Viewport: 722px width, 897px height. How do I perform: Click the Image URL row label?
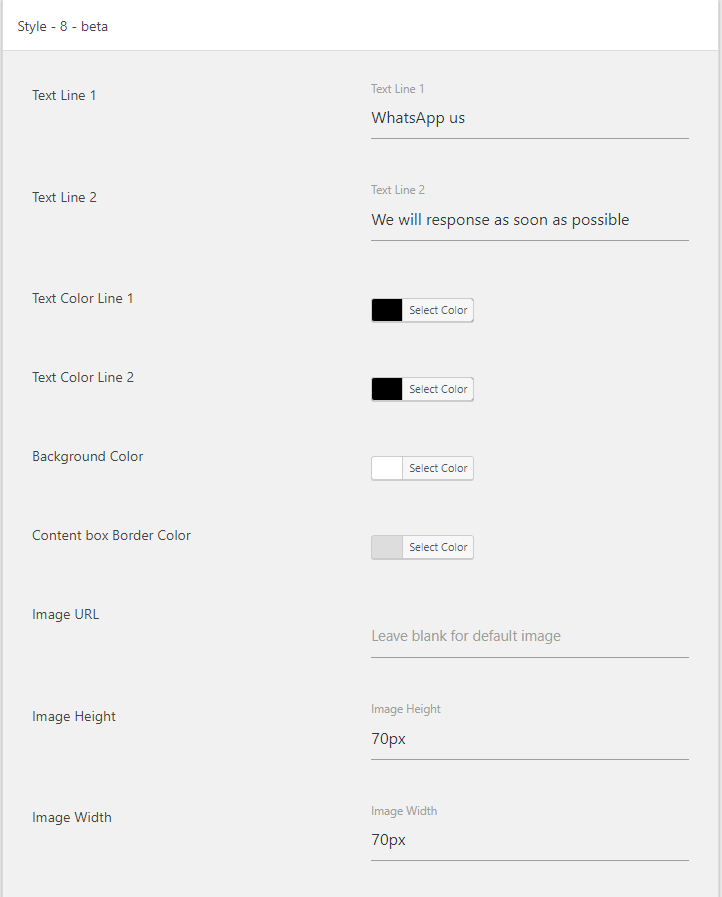(x=65, y=614)
